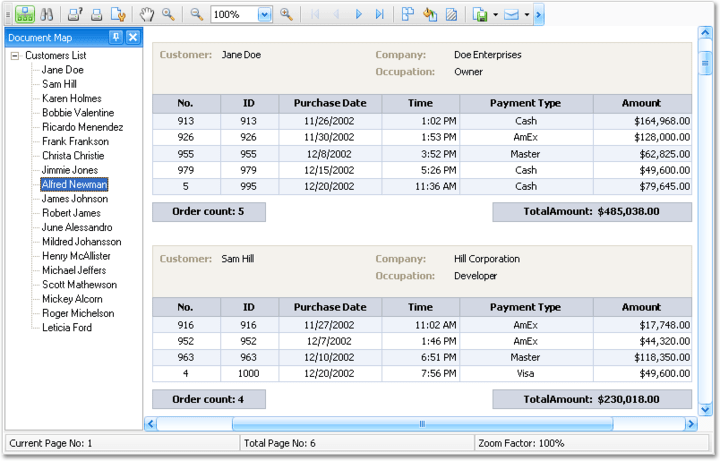Click the Zoom Out magnifier icon
Viewport: 720px width, 461px height.
pos(197,15)
